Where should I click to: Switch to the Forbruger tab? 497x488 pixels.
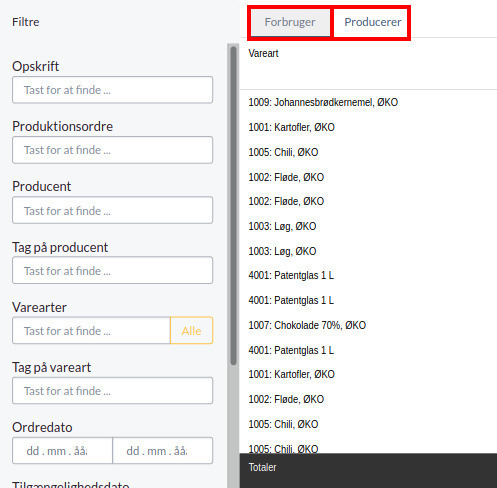[290, 22]
